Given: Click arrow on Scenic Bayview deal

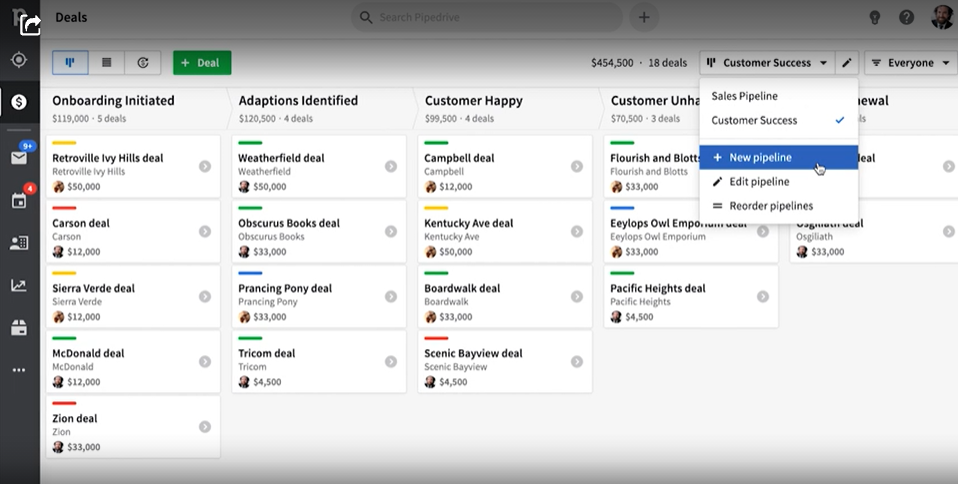Looking at the screenshot, I should tap(577, 362).
